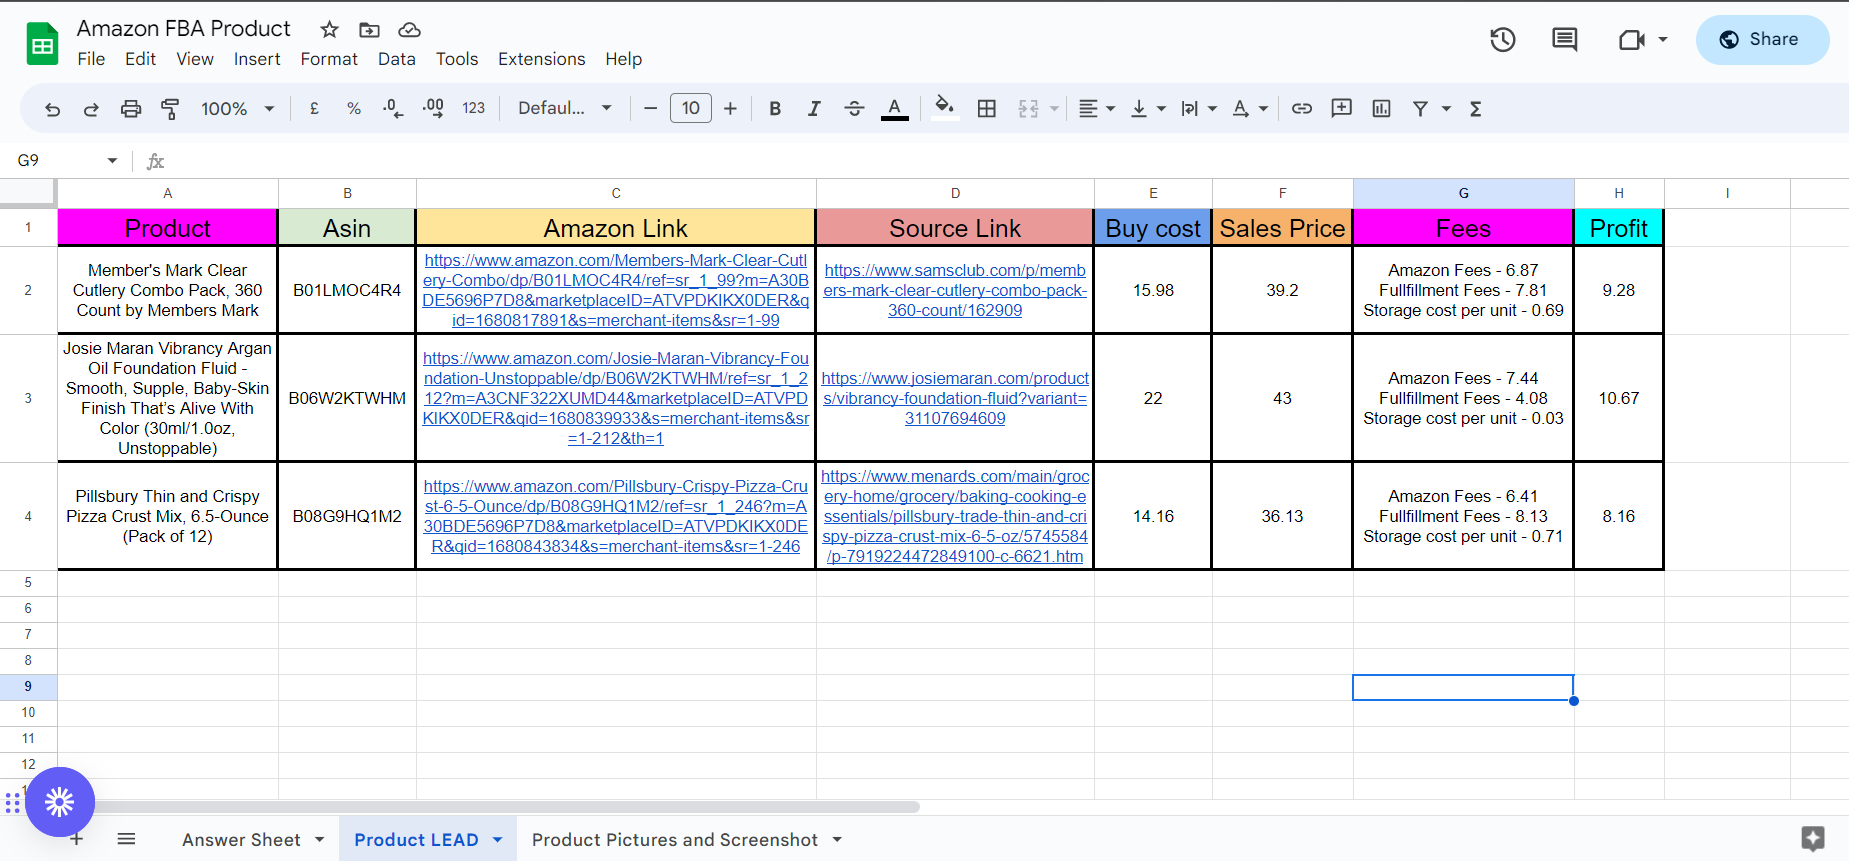Open text wrapping options

tap(1199, 109)
